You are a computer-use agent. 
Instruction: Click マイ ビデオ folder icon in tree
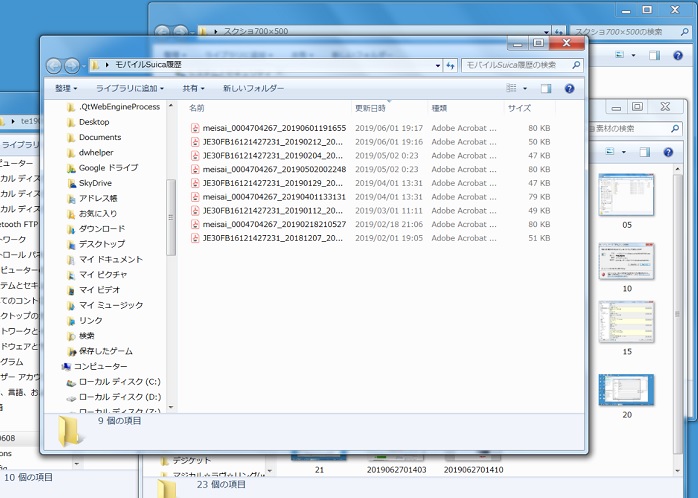pos(71,290)
